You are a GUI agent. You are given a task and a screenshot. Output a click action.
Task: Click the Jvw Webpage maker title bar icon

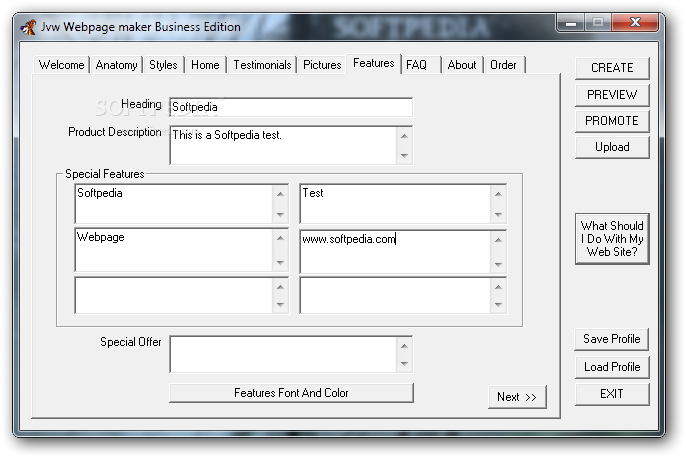click(28, 27)
